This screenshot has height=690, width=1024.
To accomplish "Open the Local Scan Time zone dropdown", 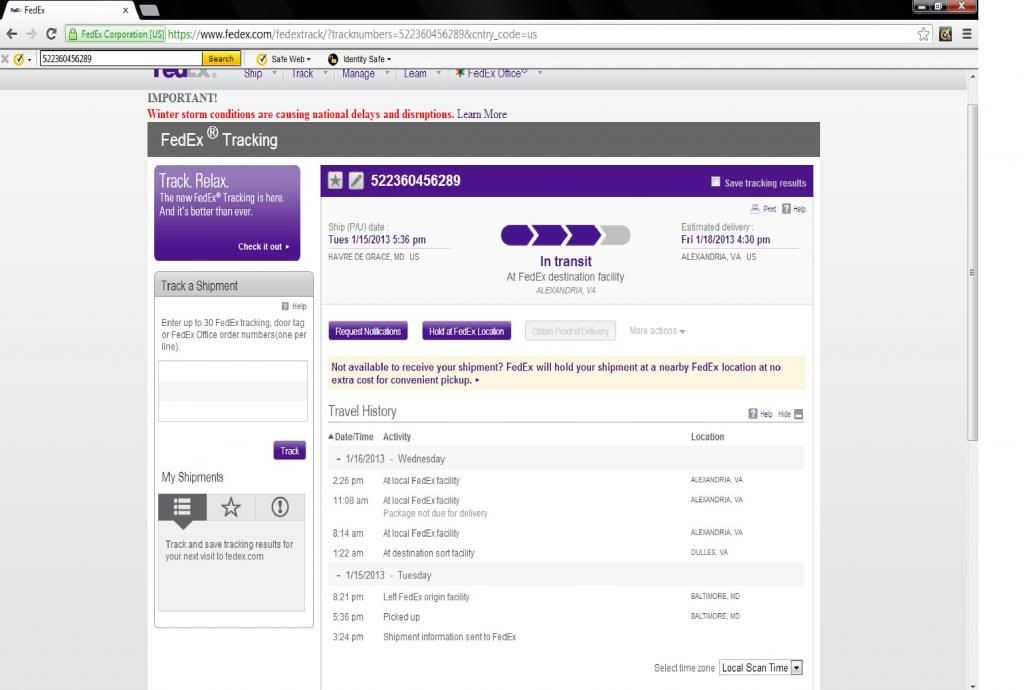I will (x=760, y=668).
